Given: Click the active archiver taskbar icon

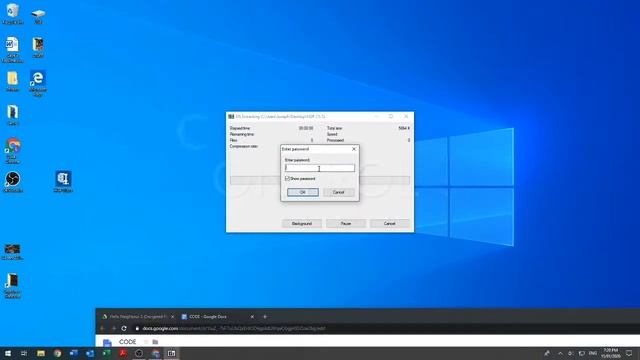Looking at the screenshot, I should click(x=171, y=353).
